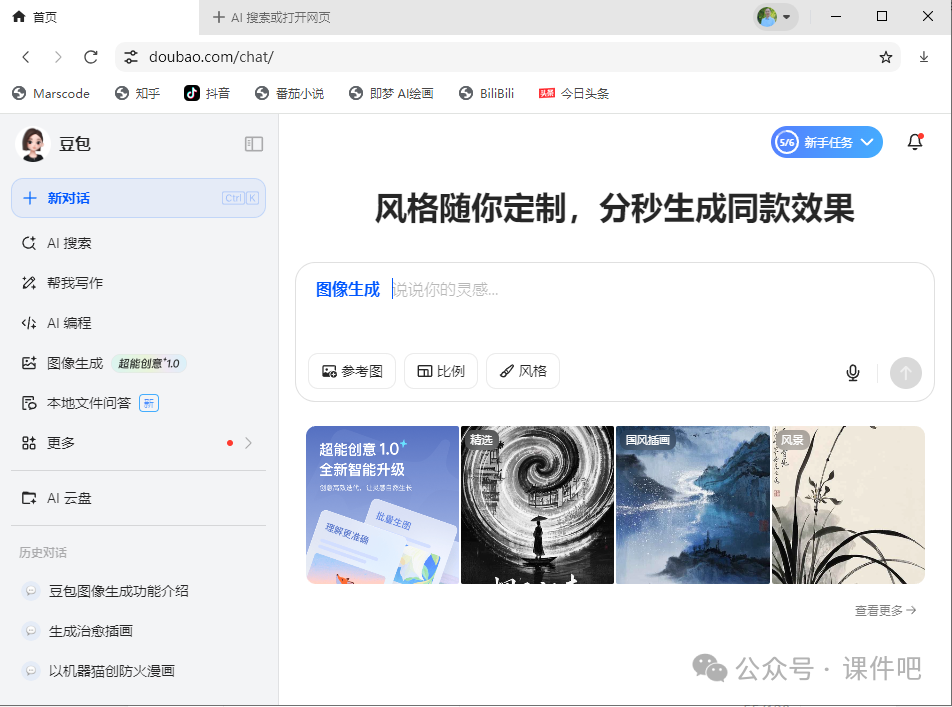
Task: Open notifications via the bell icon
Action: pos(914,142)
